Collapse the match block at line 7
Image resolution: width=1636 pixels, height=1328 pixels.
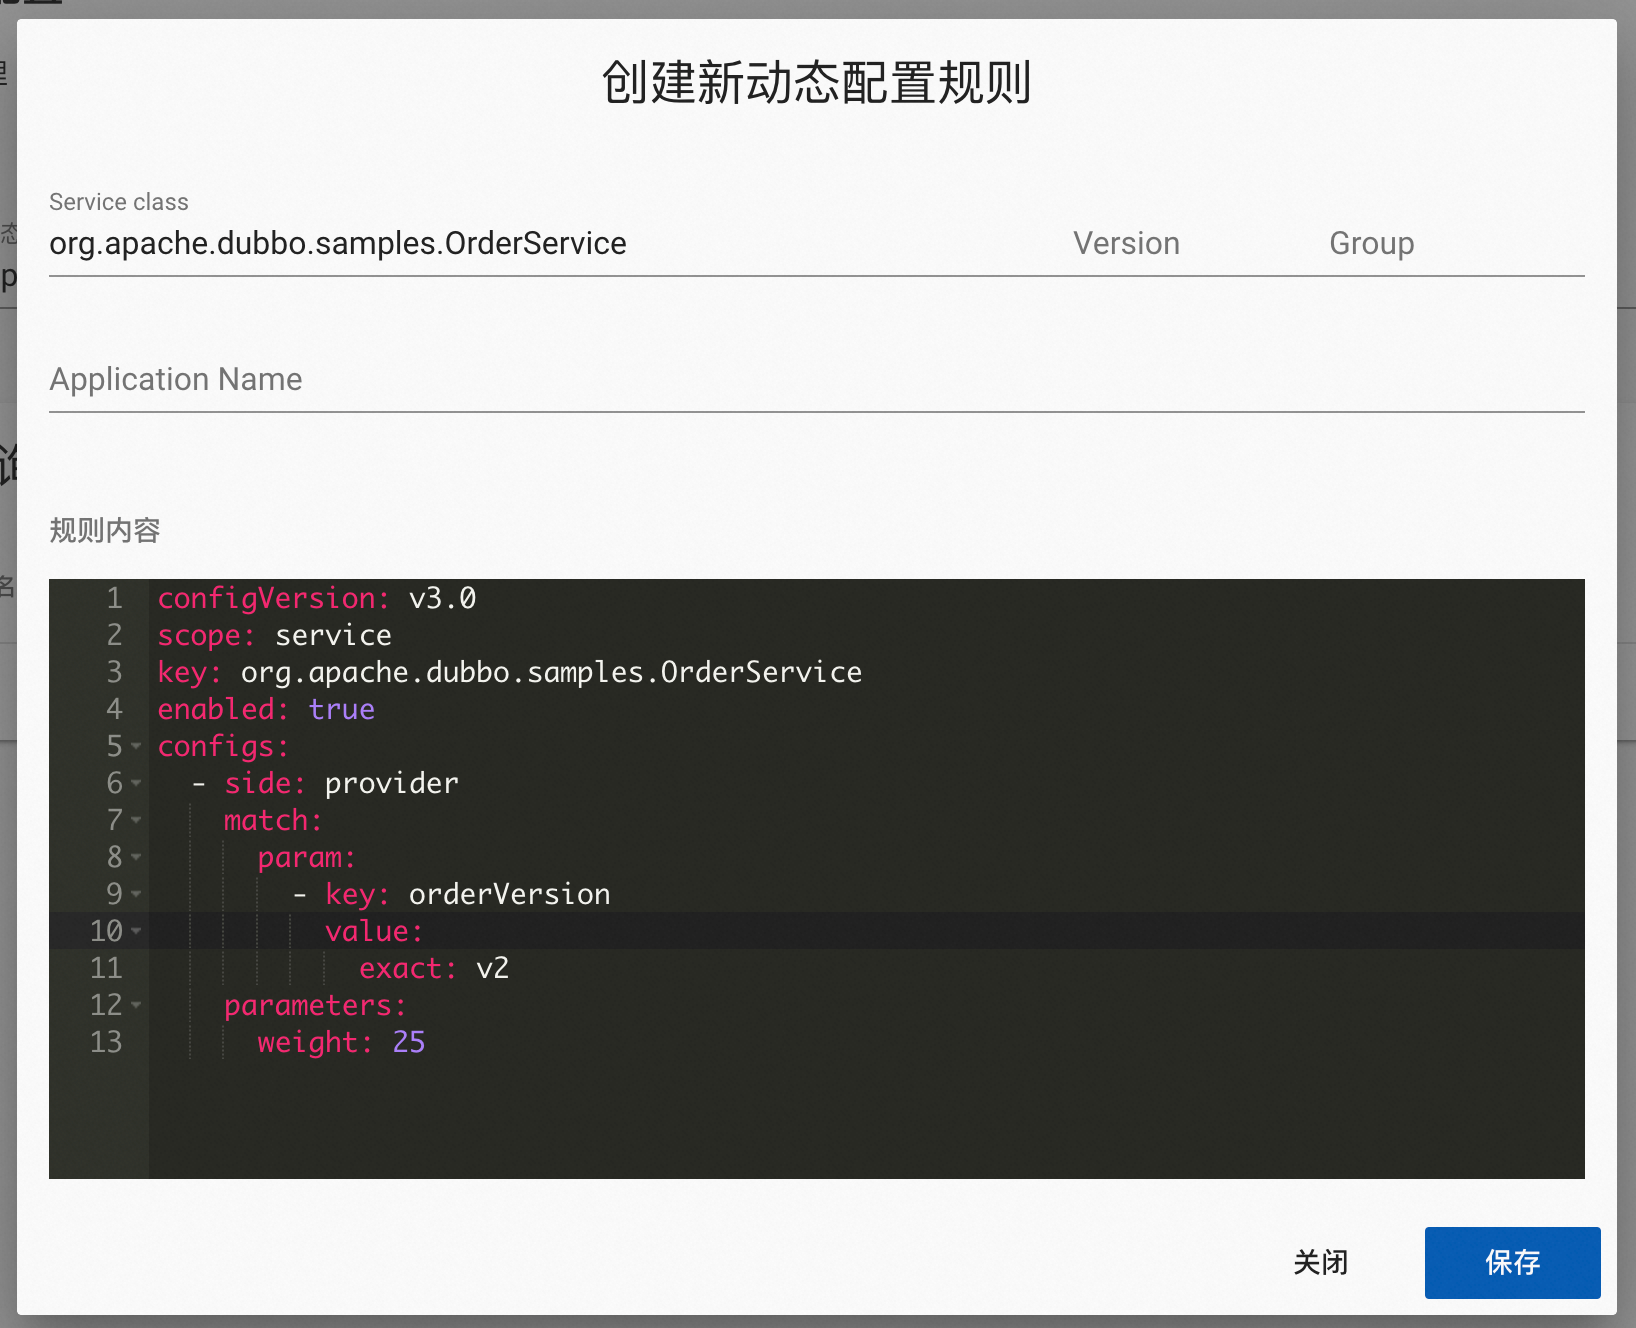(137, 821)
